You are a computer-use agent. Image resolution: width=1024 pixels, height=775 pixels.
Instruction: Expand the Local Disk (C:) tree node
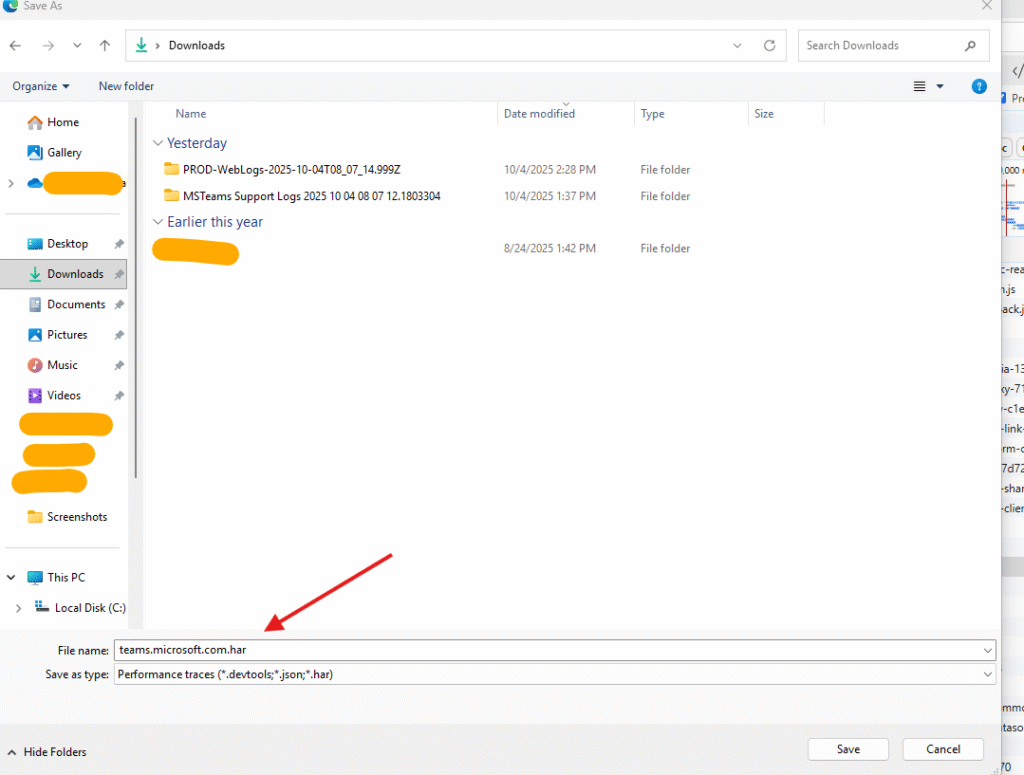click(17, 608)
